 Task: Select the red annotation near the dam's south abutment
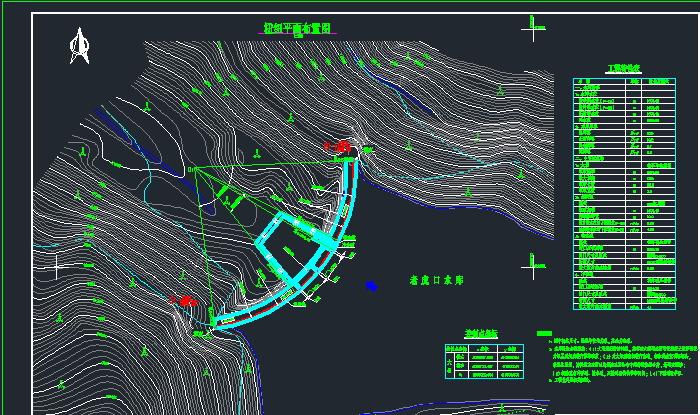[183, 301]
